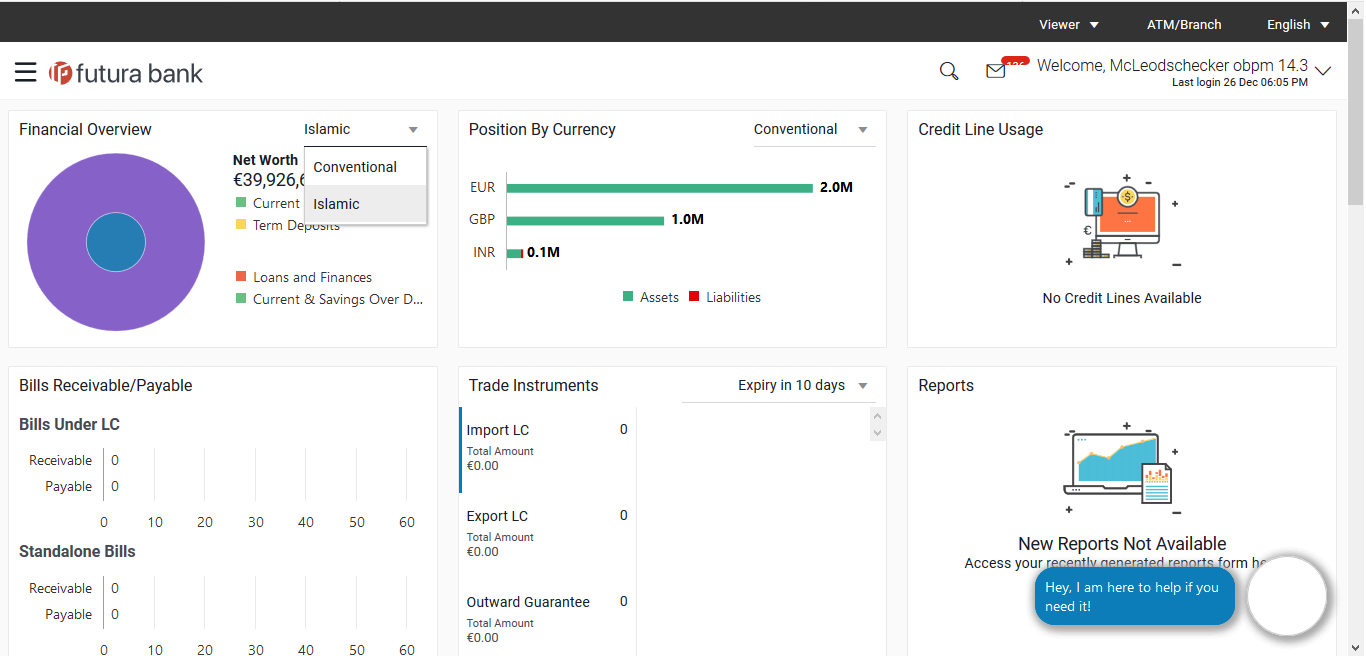Image resolution: width=1366 pixels, height=656 pixels.
Task: Click the reports laptop illustration icon
Action: pos(1121,469)
